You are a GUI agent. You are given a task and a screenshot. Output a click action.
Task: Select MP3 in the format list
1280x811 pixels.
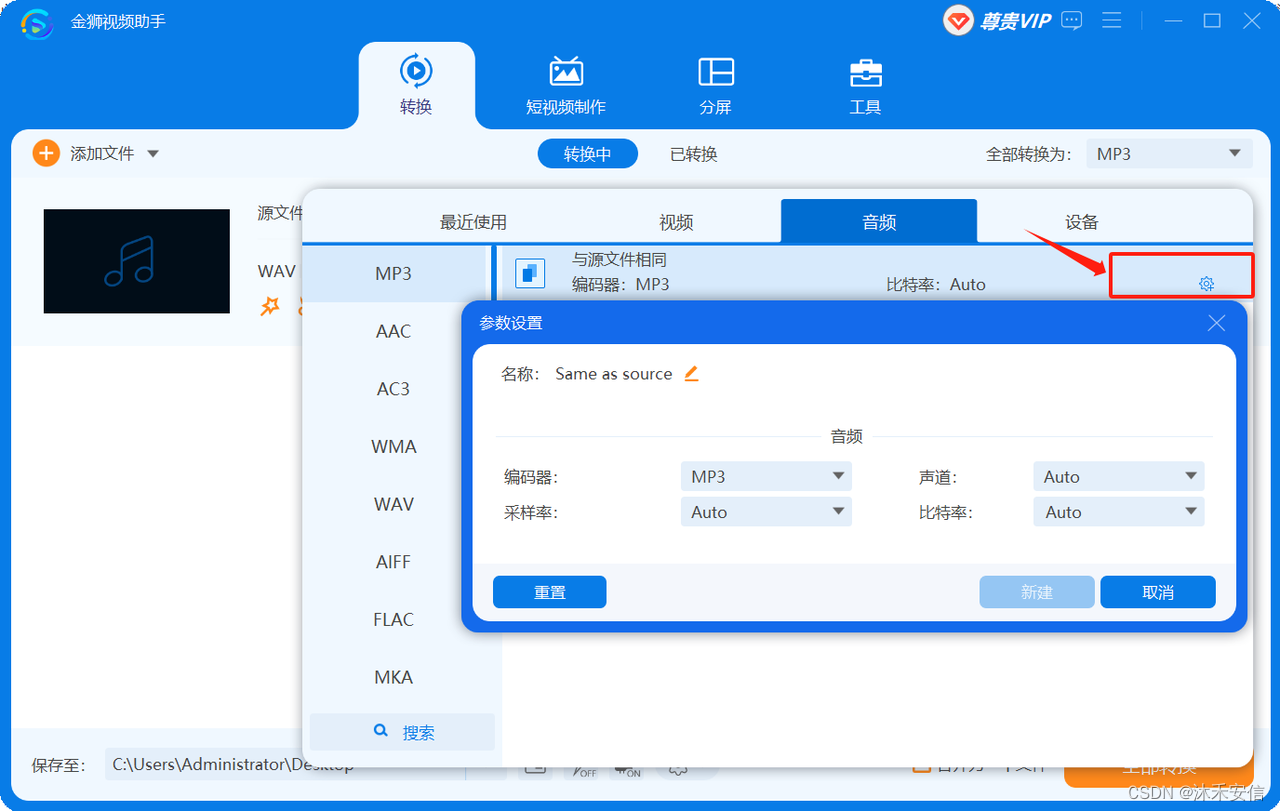tap(394, 273)
